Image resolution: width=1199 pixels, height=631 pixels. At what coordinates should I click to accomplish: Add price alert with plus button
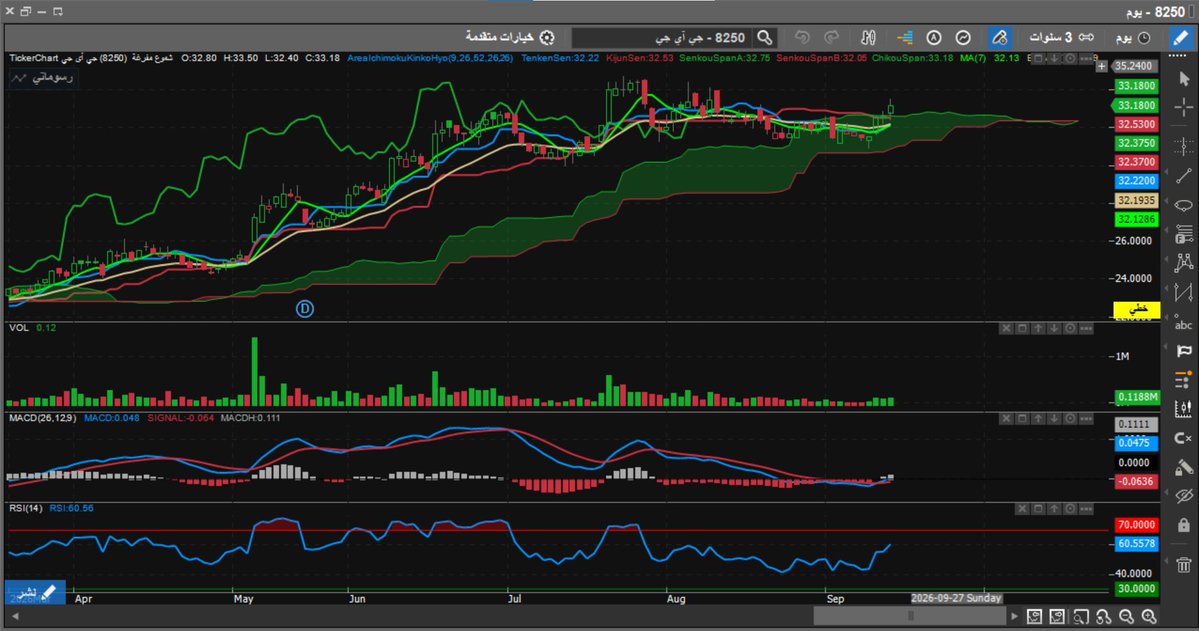click(x=1101, y=67)
